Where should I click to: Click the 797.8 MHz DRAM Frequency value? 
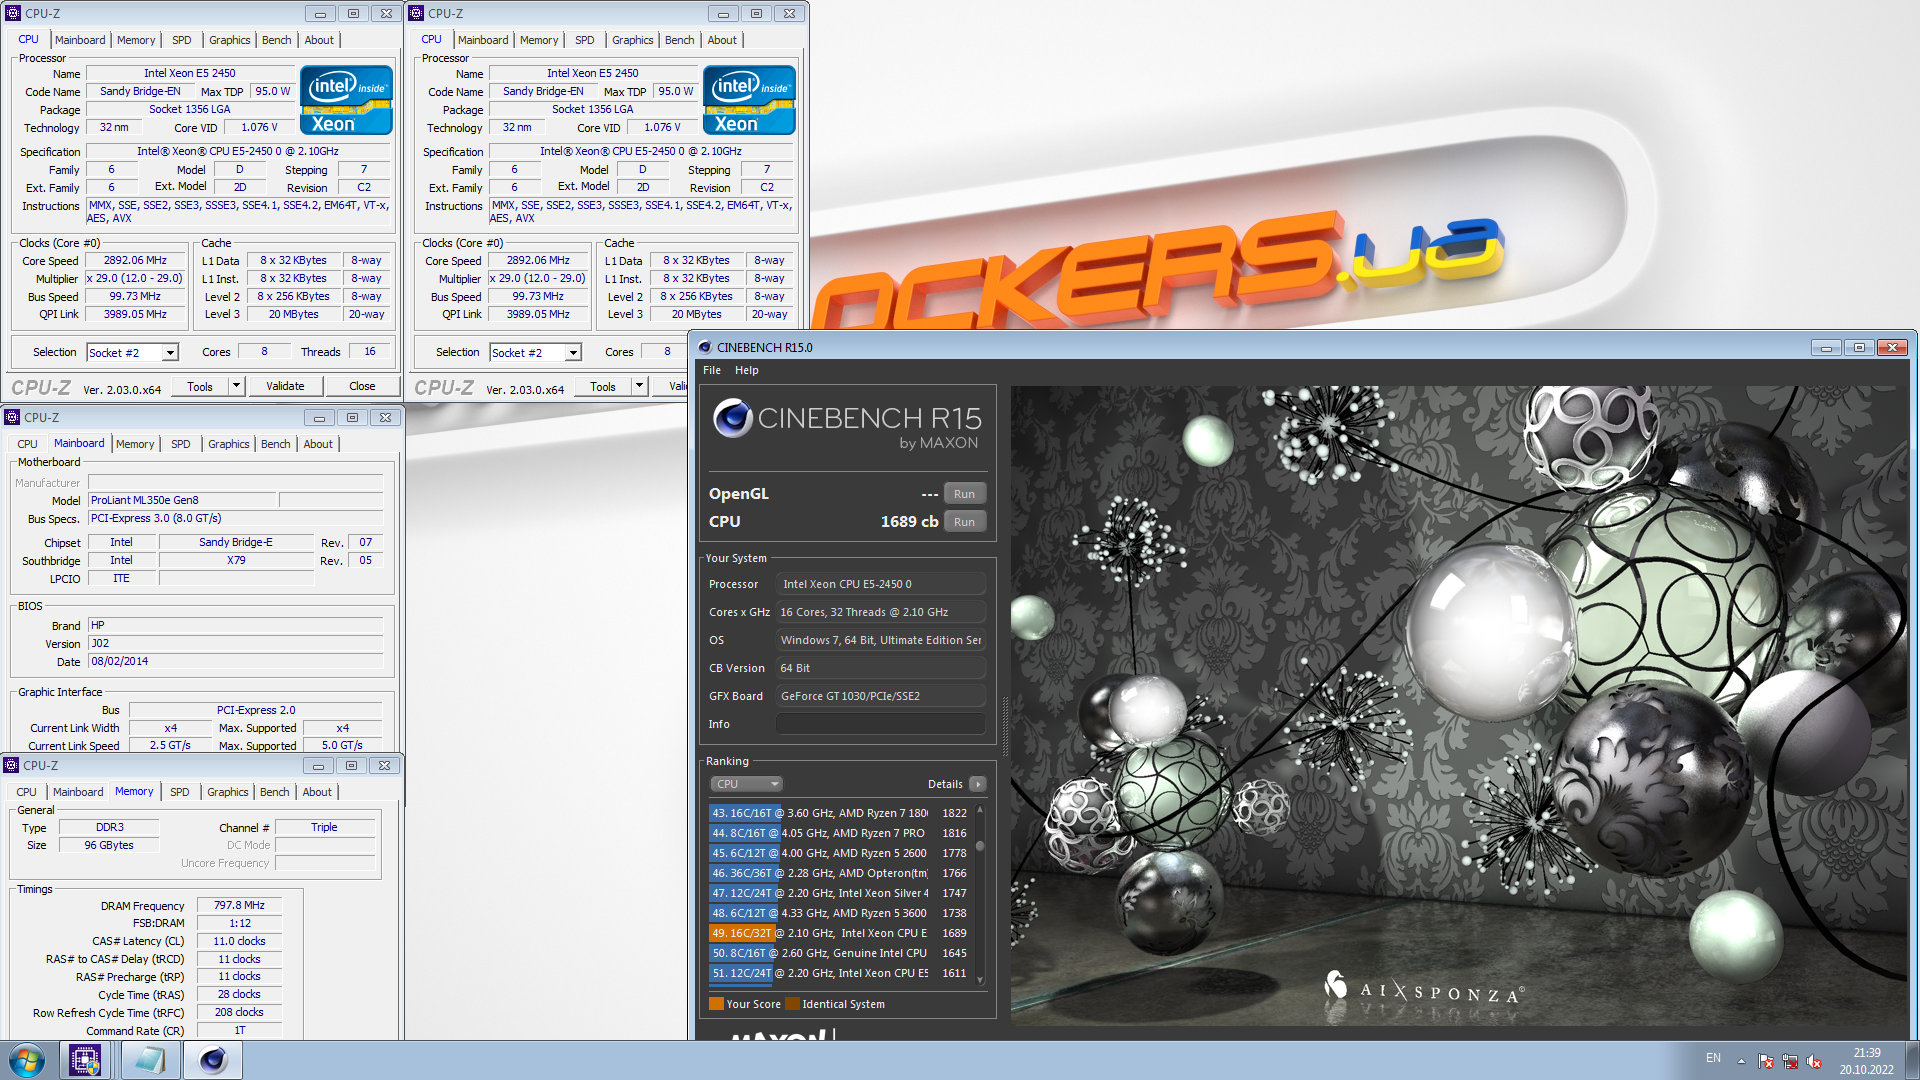click(x=239, y=905)
